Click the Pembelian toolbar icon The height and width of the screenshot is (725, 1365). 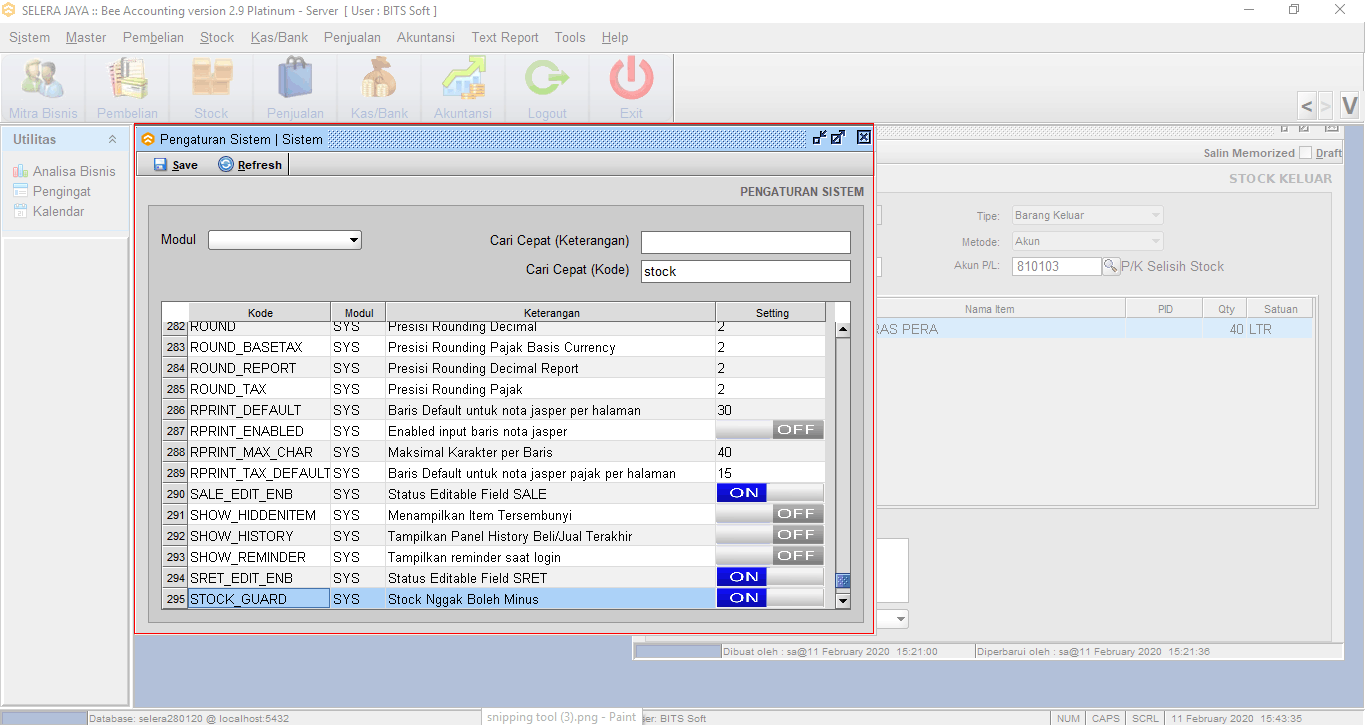pos(127,80)
